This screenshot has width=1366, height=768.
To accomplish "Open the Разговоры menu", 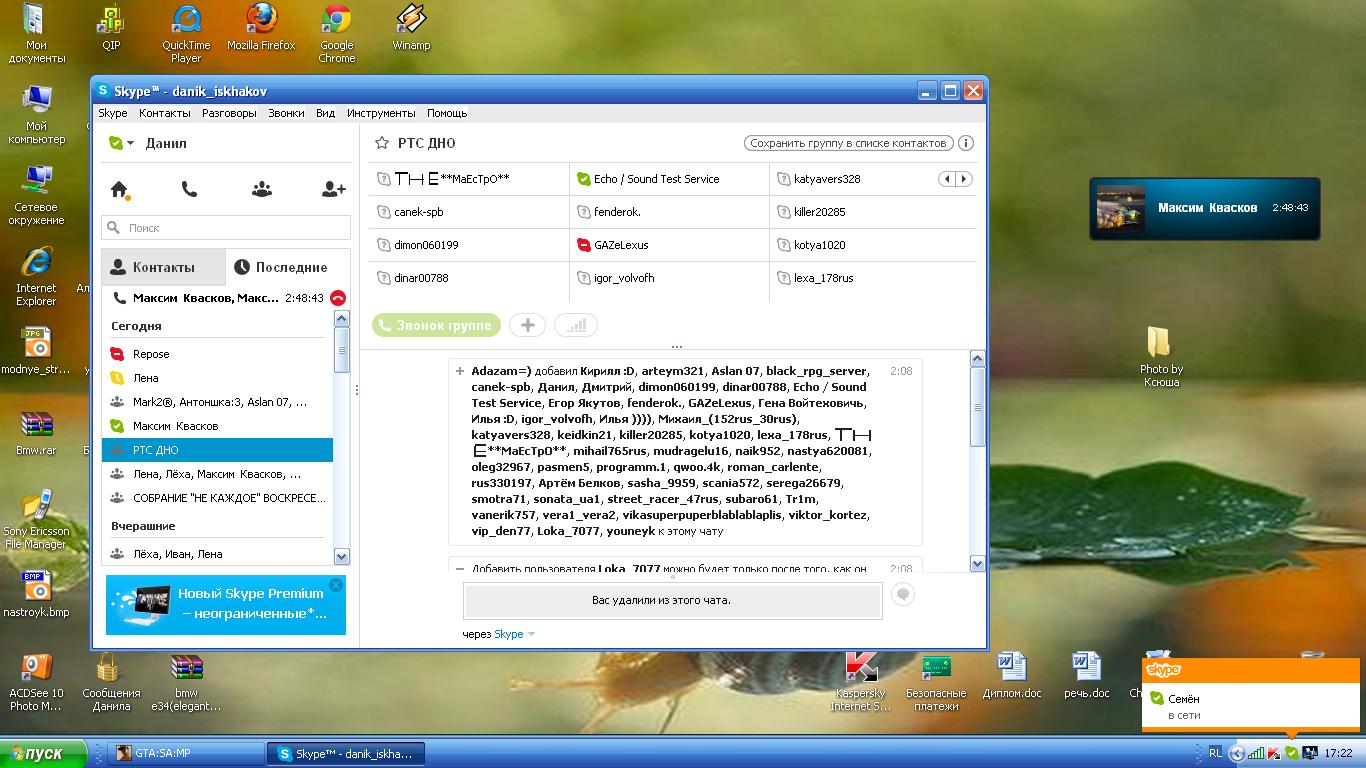I will pyautogui.click(x=229, y=113).
